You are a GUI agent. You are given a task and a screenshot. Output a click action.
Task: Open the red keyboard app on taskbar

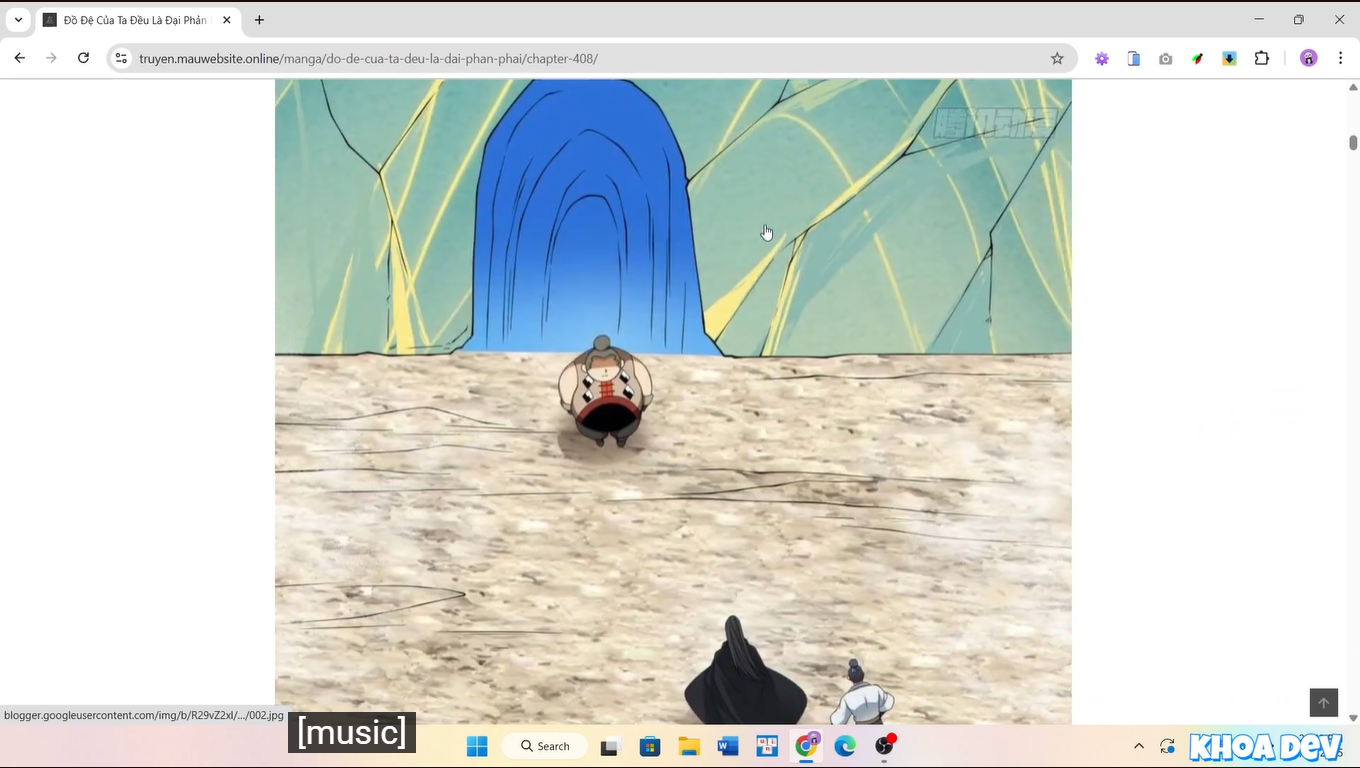tap(767, 746)
